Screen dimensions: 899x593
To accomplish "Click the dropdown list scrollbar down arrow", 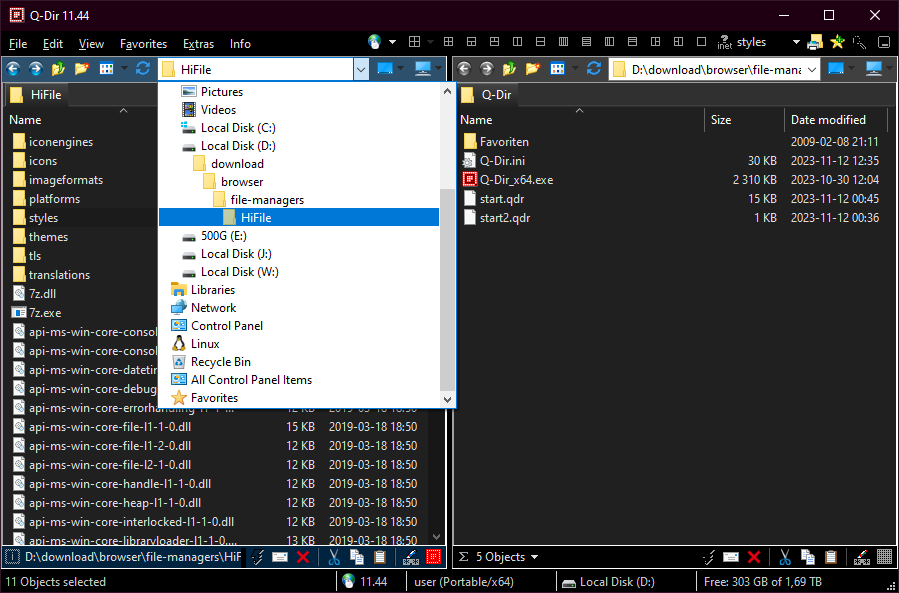I will pos(448,399).
